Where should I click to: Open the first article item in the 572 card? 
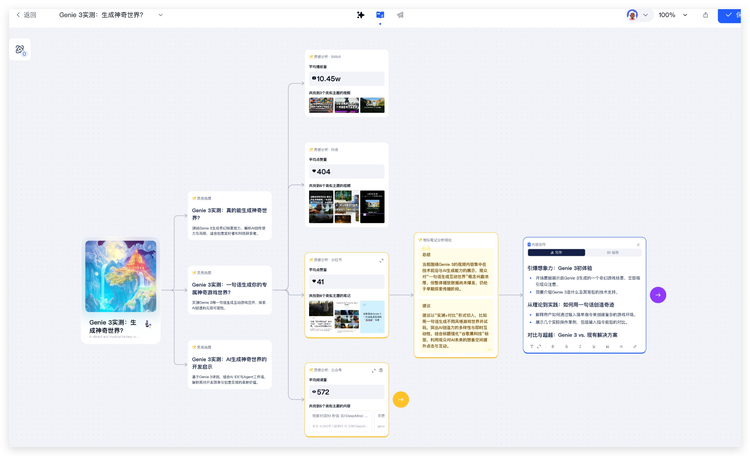[341, 421]
